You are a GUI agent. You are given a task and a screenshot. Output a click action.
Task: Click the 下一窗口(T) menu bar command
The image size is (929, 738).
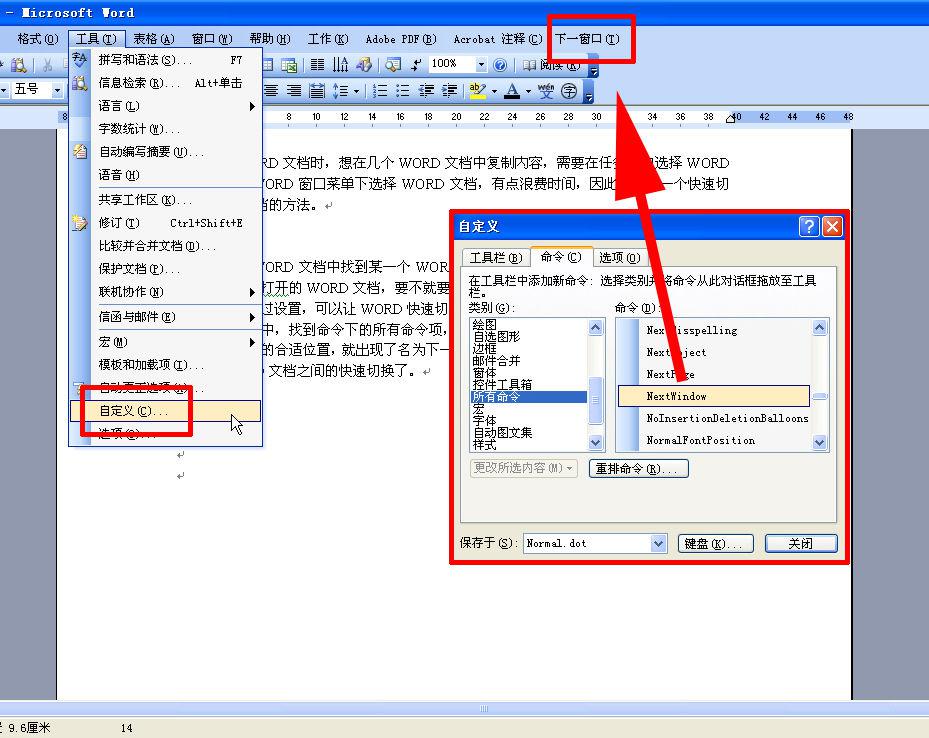[x=587, y=39]
